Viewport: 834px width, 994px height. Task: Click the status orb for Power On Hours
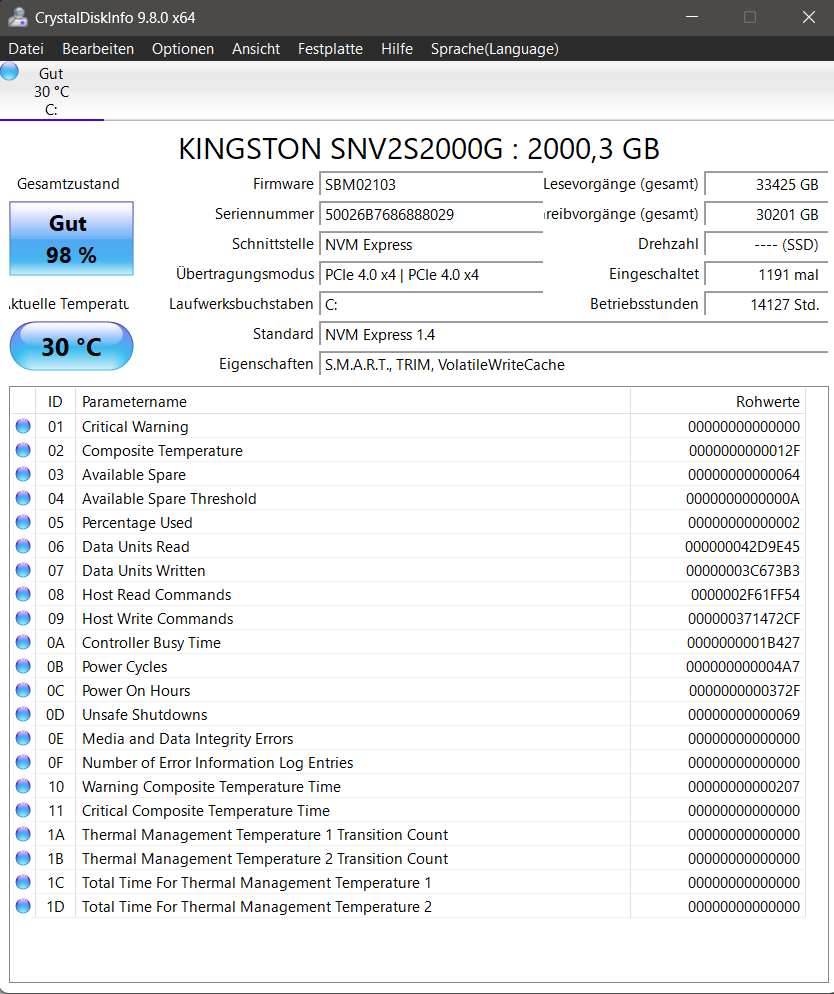(x=23, y=690)
